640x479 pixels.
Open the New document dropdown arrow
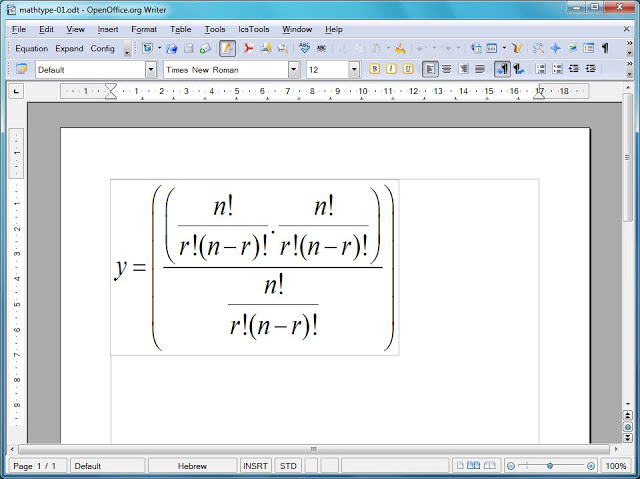(160, 49)
